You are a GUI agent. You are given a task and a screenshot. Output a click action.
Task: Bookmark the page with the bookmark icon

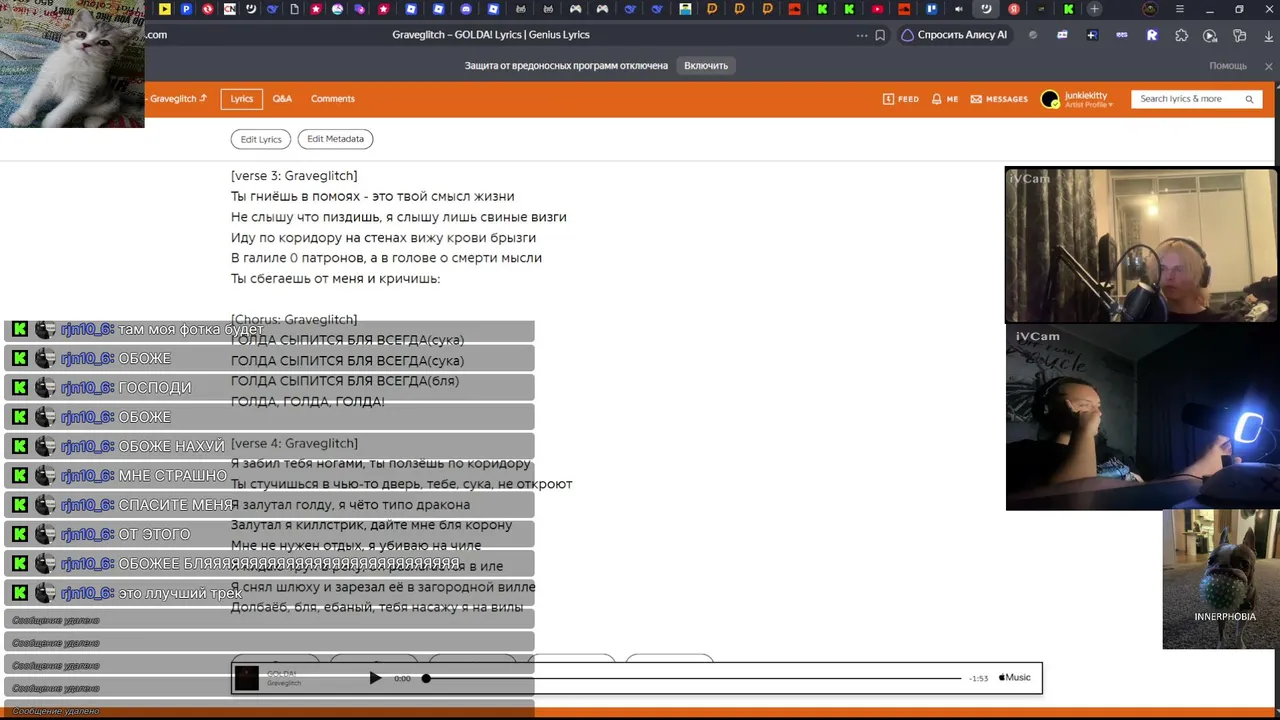880,35
